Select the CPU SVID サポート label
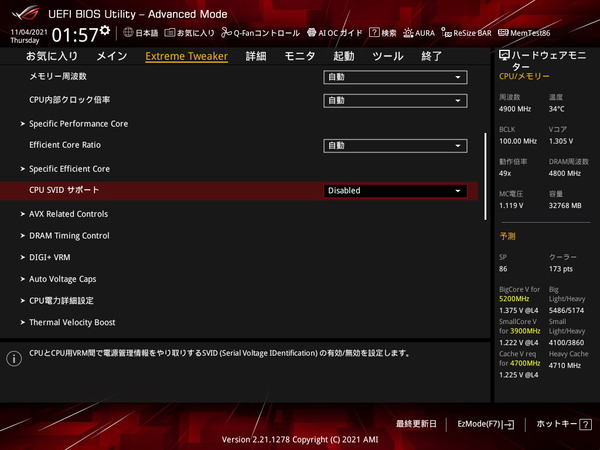The height and width of the screenshot is (450, 600). click(64, 190)
